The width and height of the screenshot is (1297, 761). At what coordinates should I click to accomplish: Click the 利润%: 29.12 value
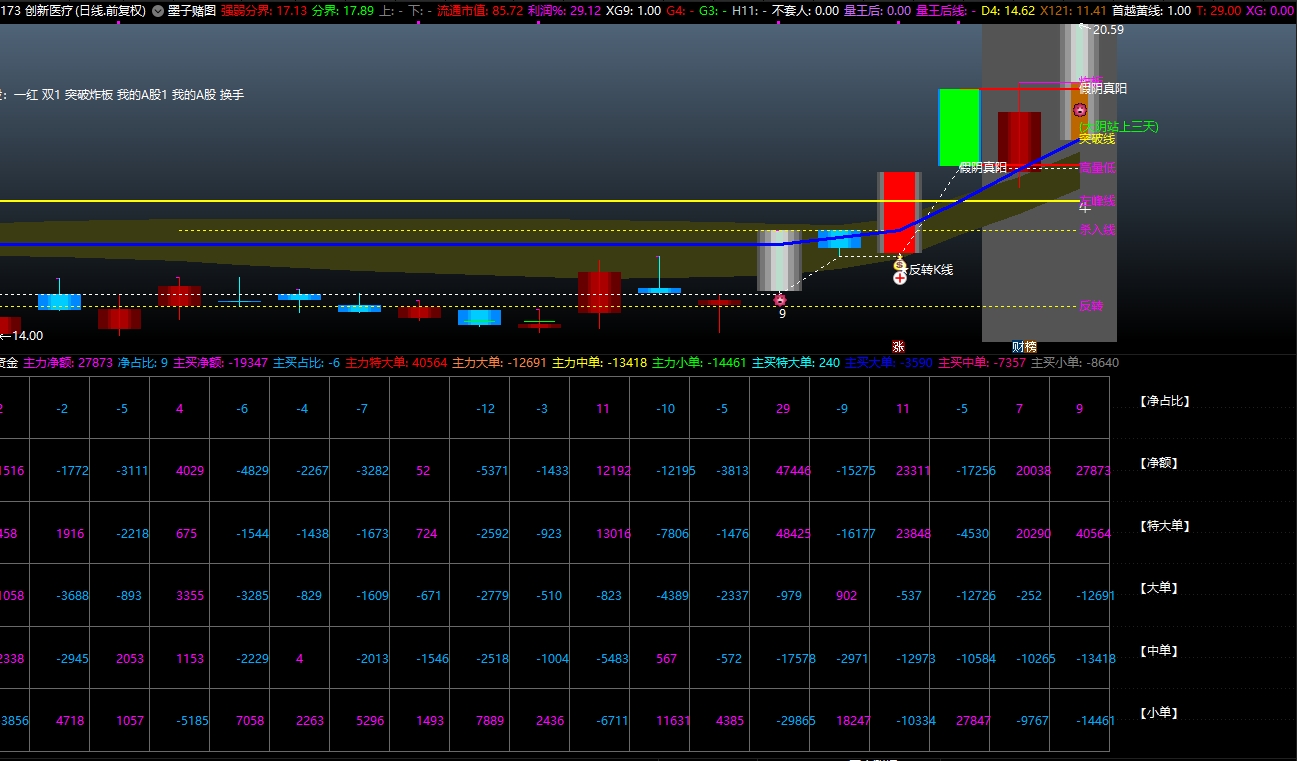tap(564, 11)
